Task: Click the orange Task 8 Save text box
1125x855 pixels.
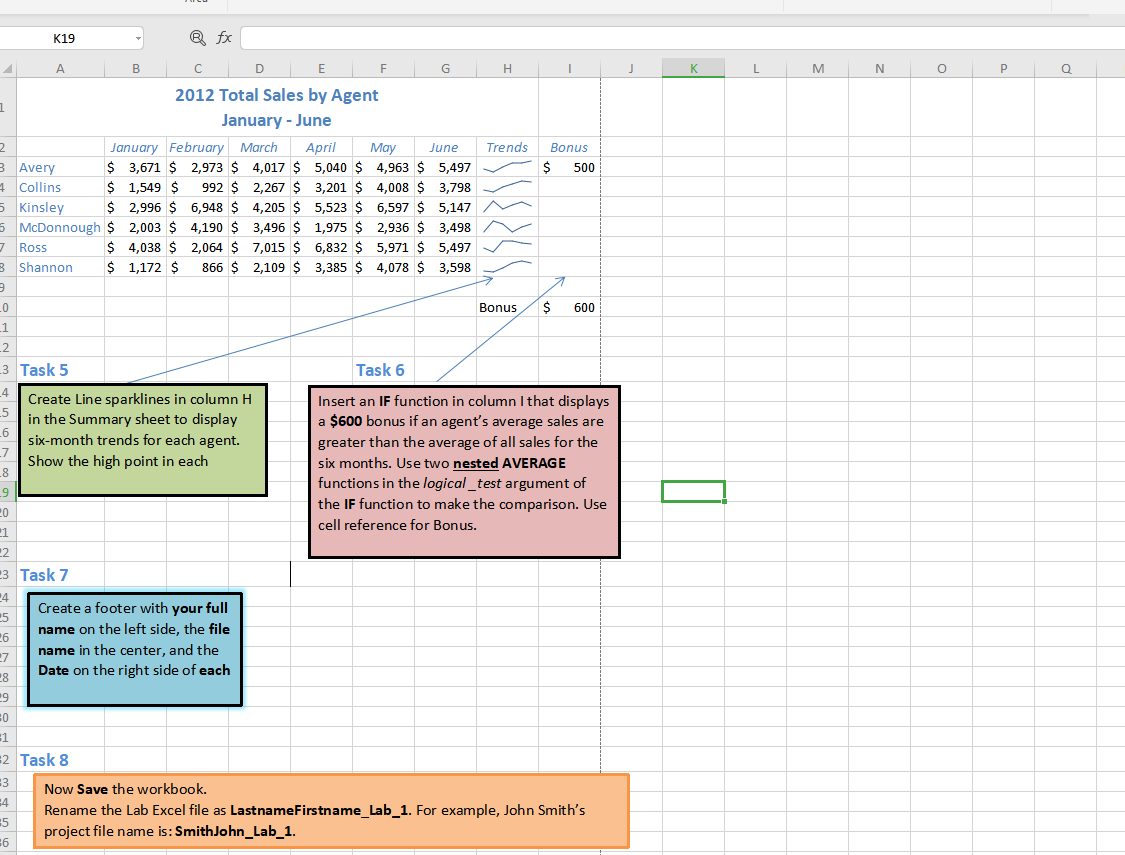Action: click(331, 810)
